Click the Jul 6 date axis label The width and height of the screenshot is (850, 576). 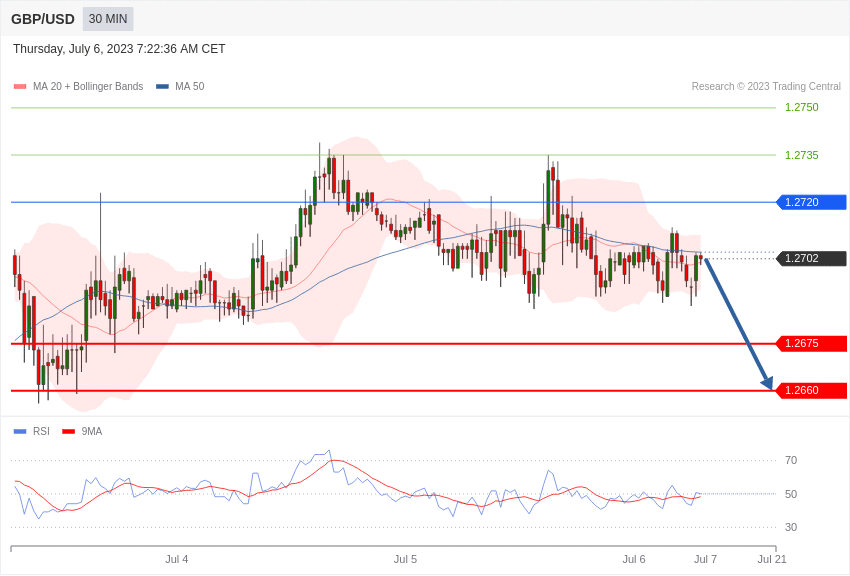click(x=634, y=559)
